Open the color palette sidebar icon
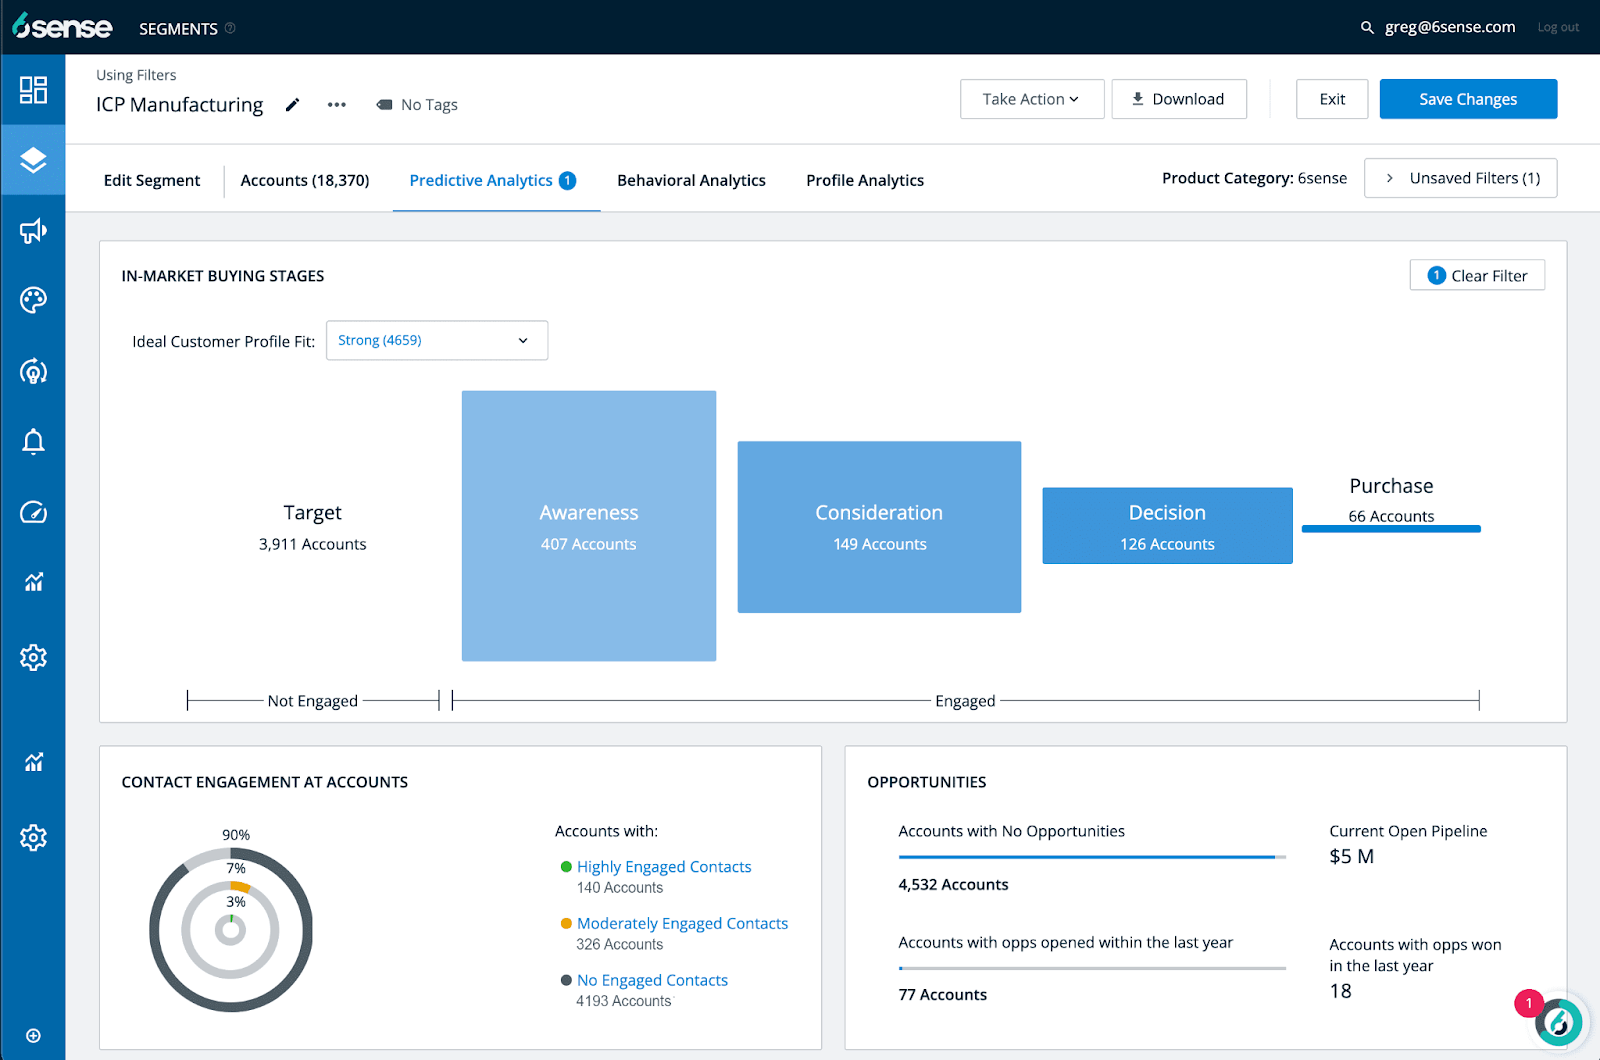Screen dimensions: 1600x1060 [x=33, y=300]
